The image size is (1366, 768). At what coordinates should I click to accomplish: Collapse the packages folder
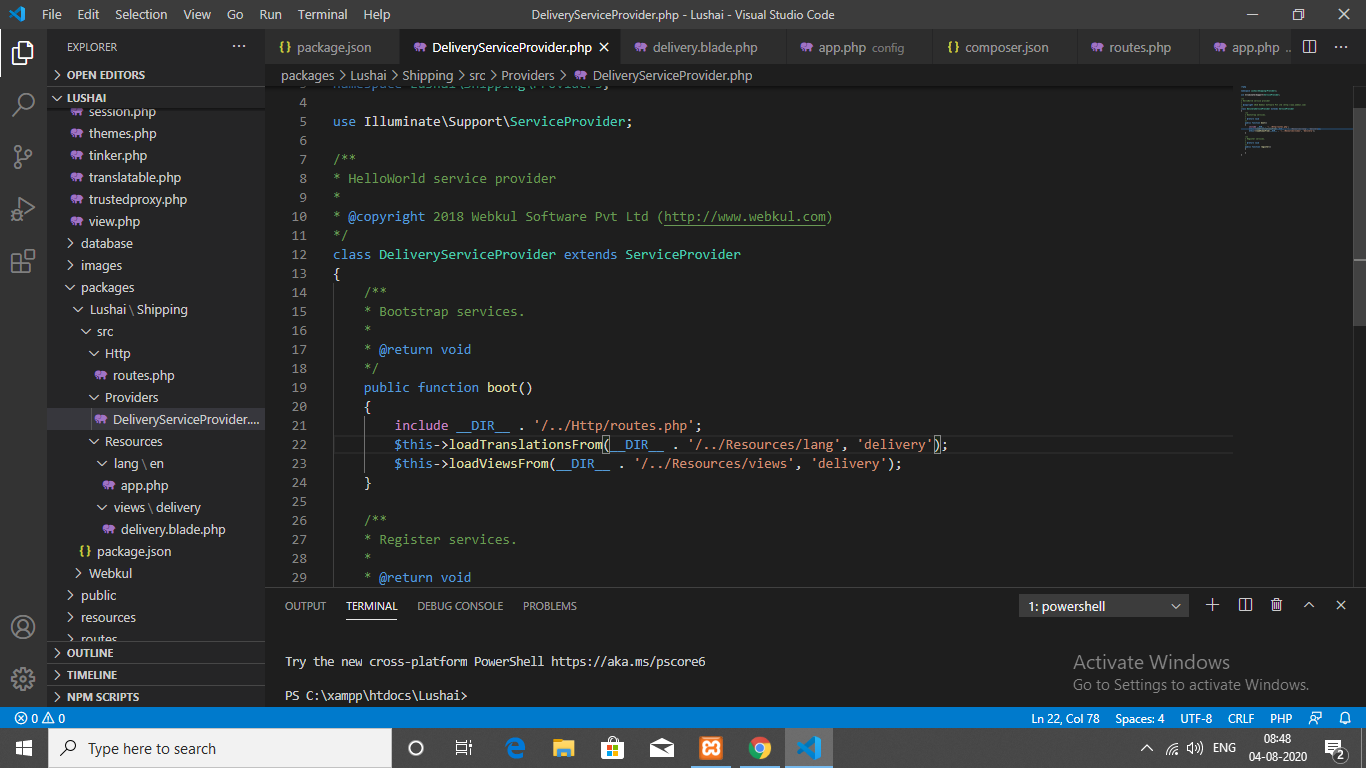pyautogui.click(x=156, y=287)
